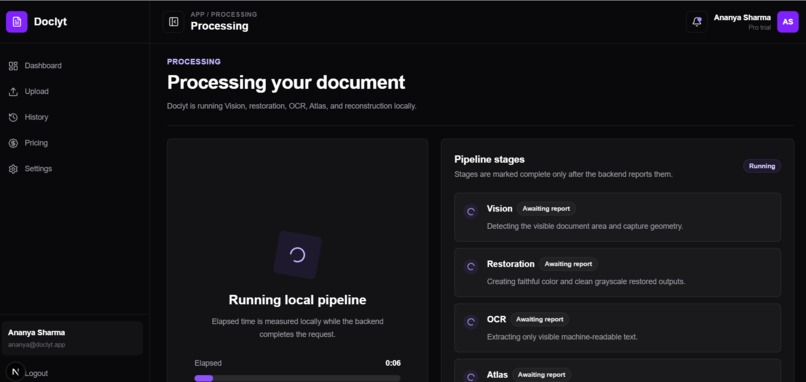This screenshot has width=806, height=382.
Task: Click the Pipeline stages heading
Action: (489, 159)
